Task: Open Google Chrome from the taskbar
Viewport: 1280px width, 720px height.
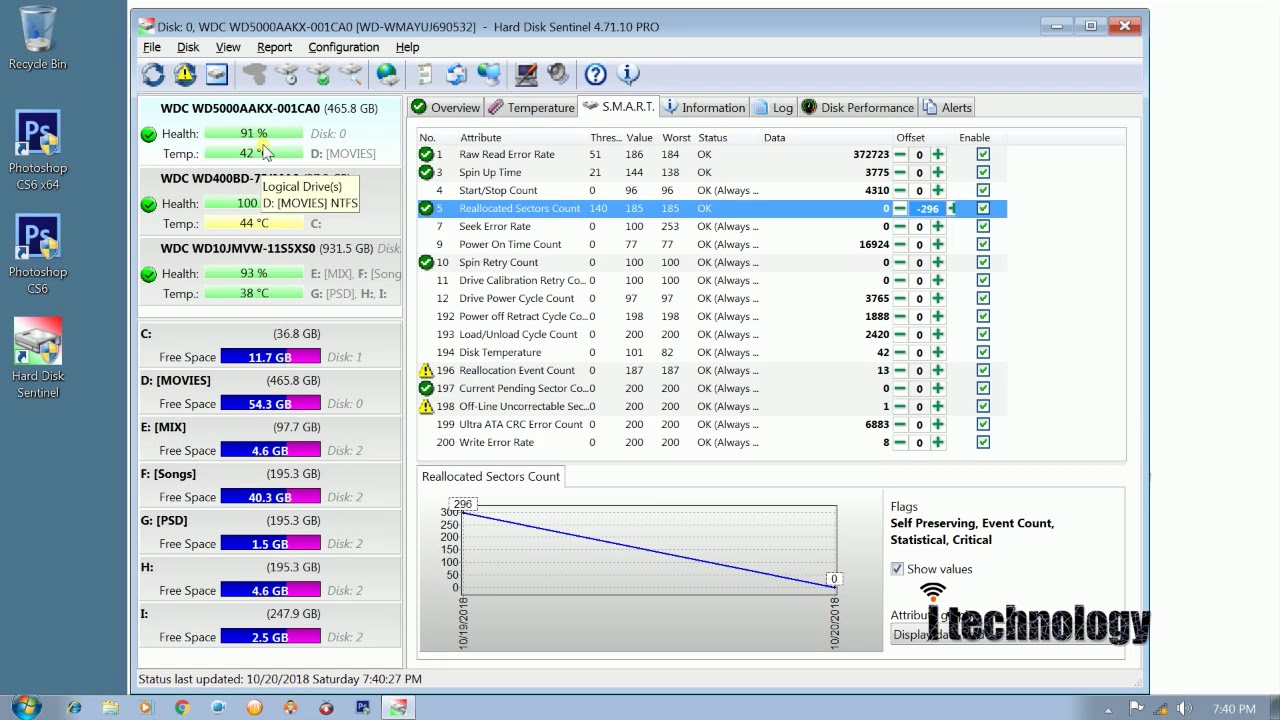Action: (x=182, y=708)
